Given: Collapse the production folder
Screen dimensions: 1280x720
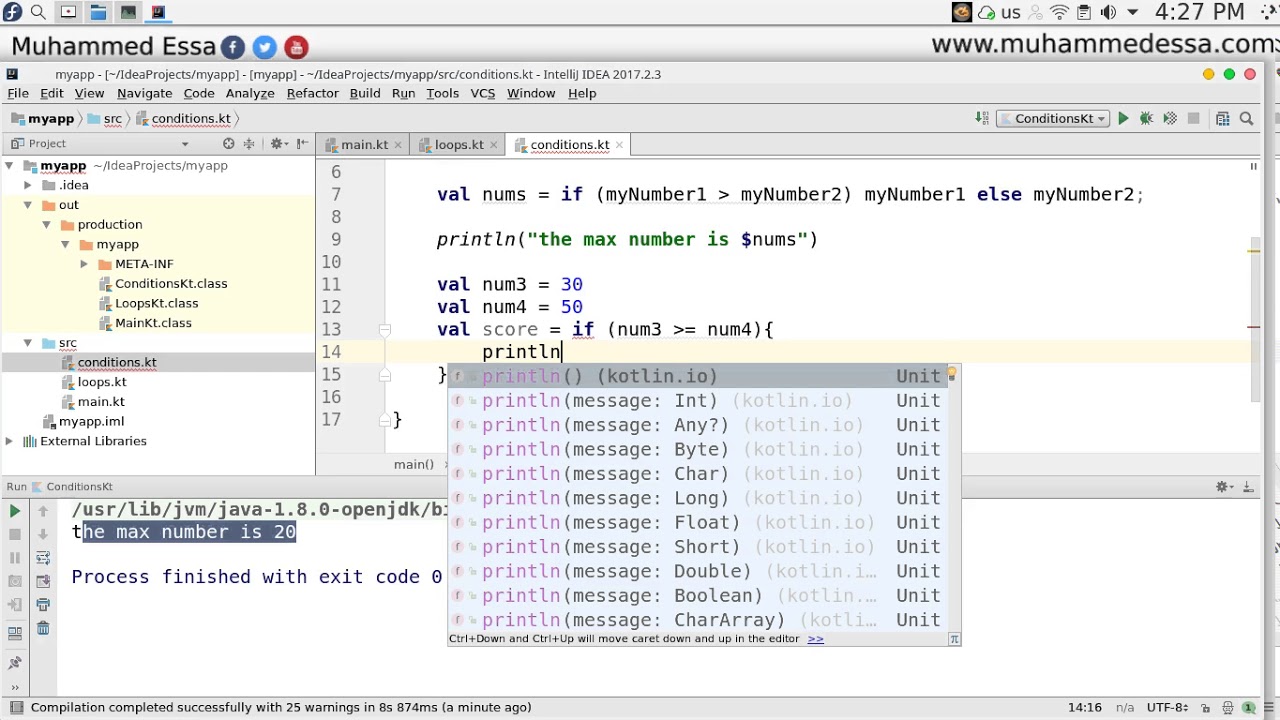Looking at the screenshot, I should 46,225.
